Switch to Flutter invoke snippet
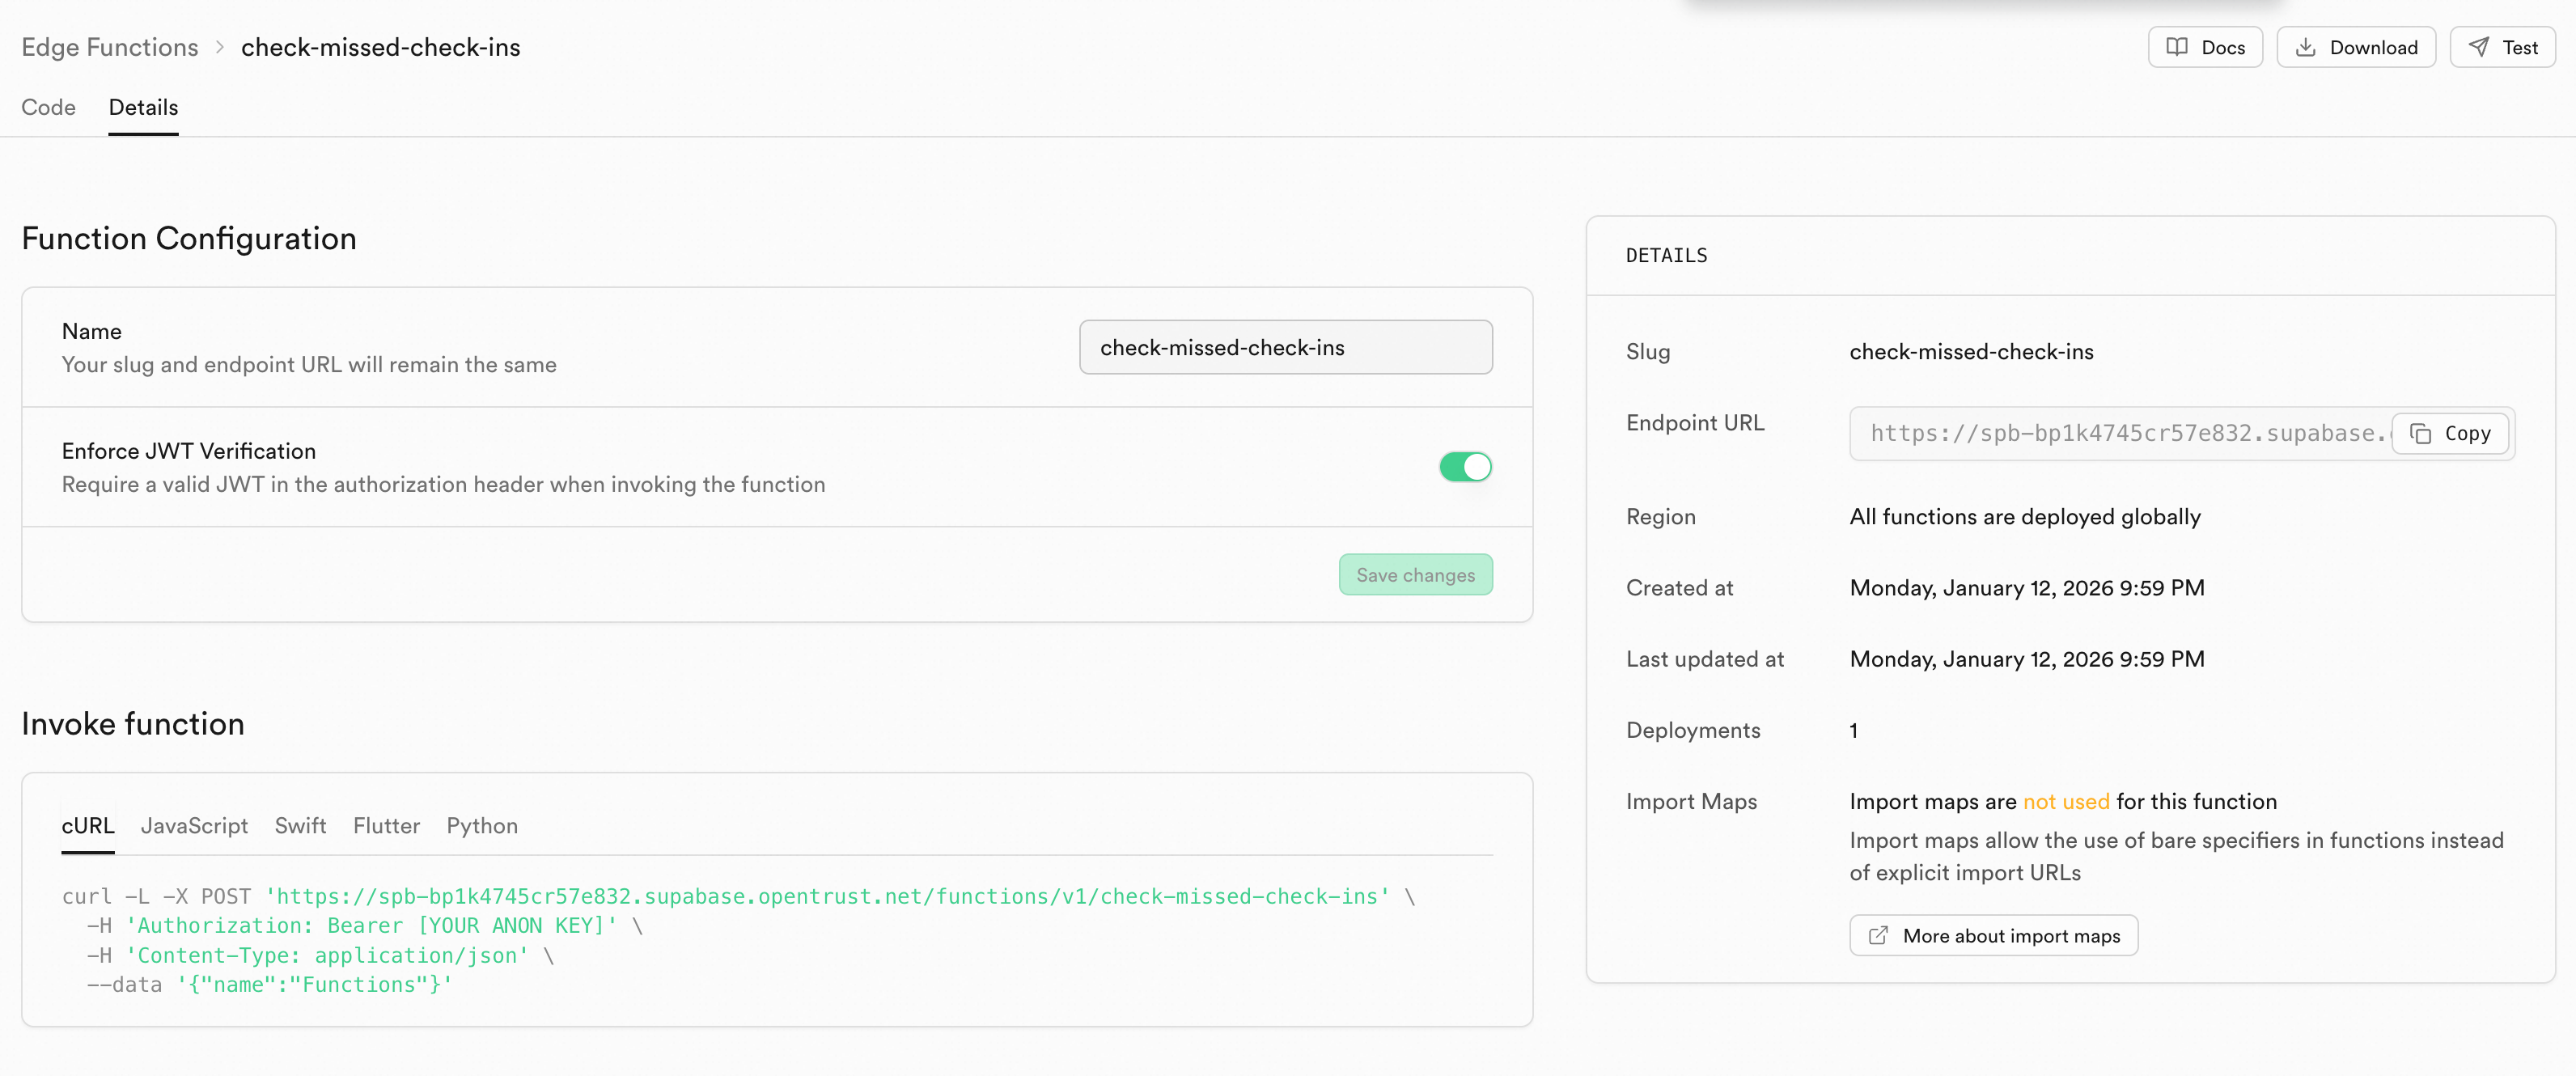The image size is (2576, 1076). pos(386,825)
